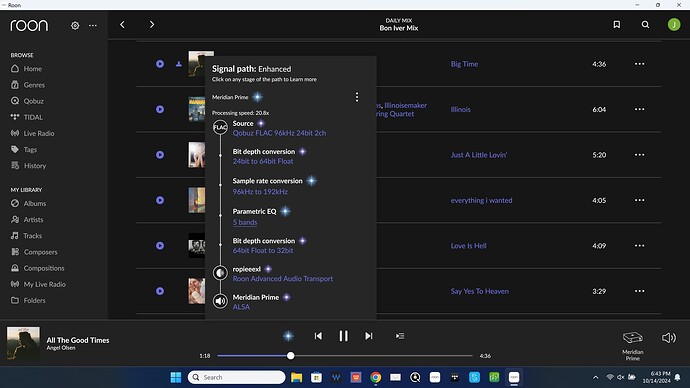Pause the current track
Screen dimensions: 690x388
coord(343,336)
